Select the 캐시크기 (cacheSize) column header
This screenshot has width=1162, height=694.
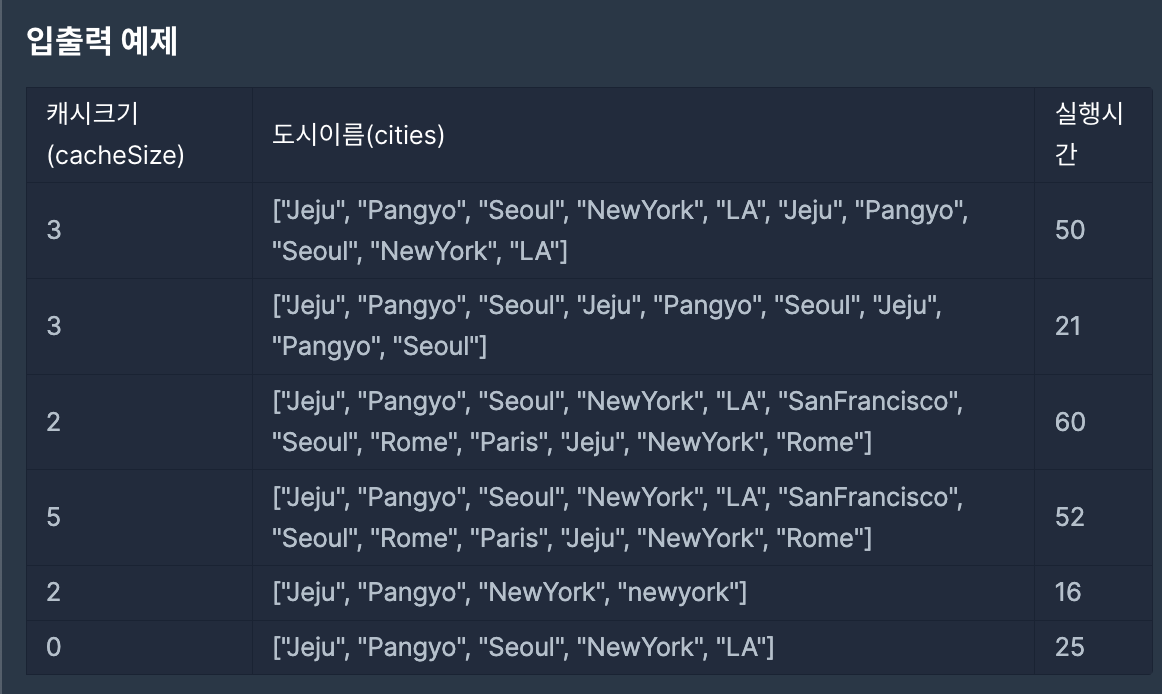[x=139, y=135]
